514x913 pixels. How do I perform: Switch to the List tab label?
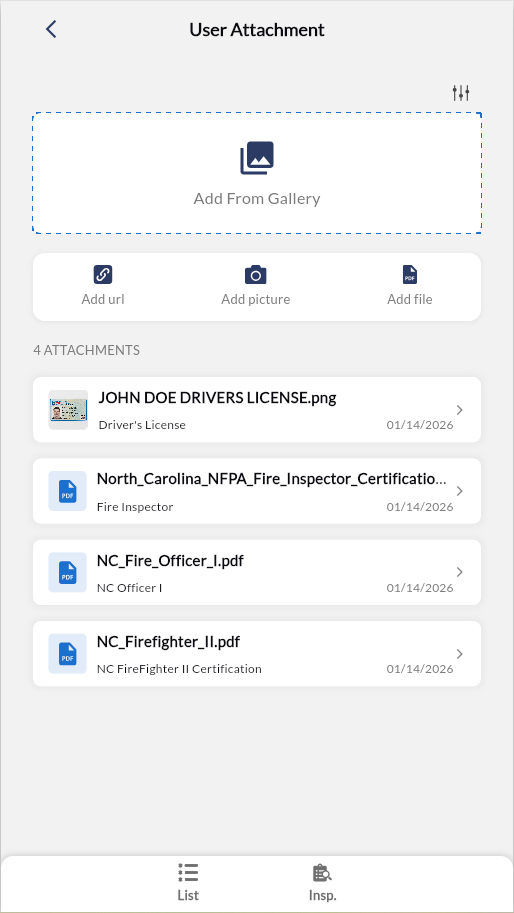(x=188, y=895)
